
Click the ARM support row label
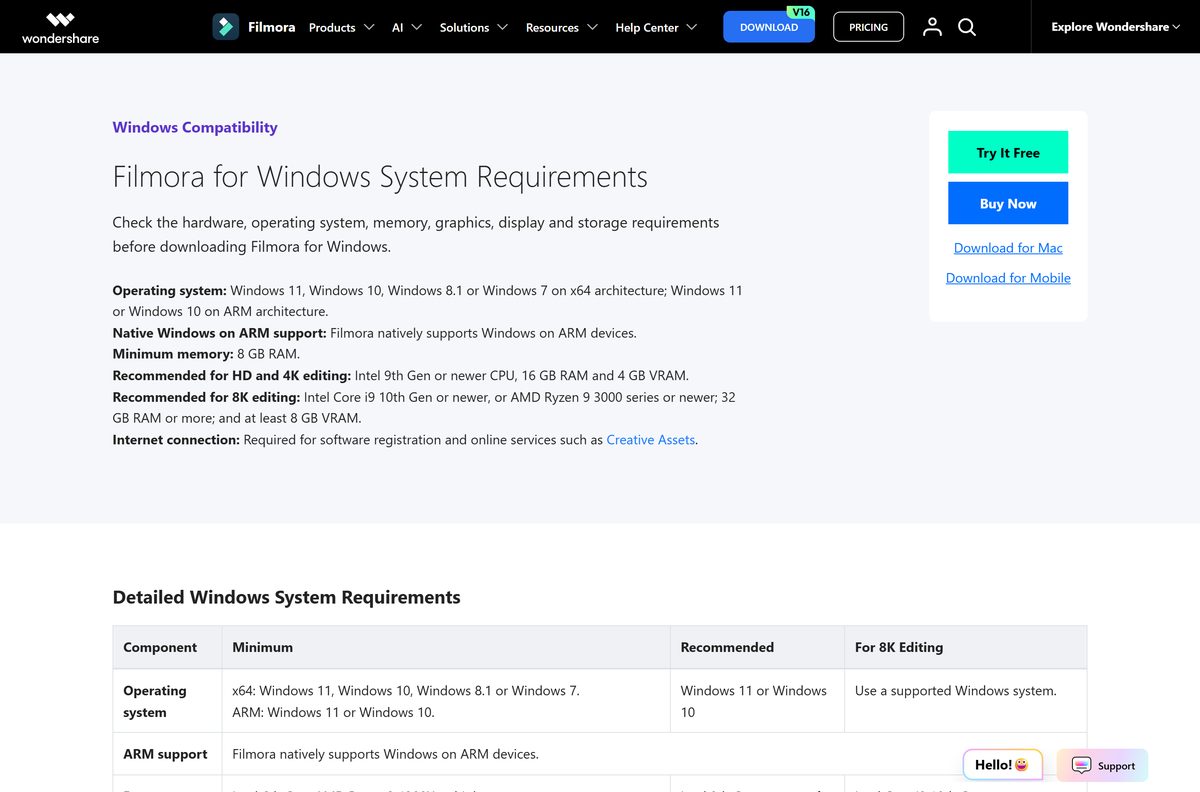point(165,754)
